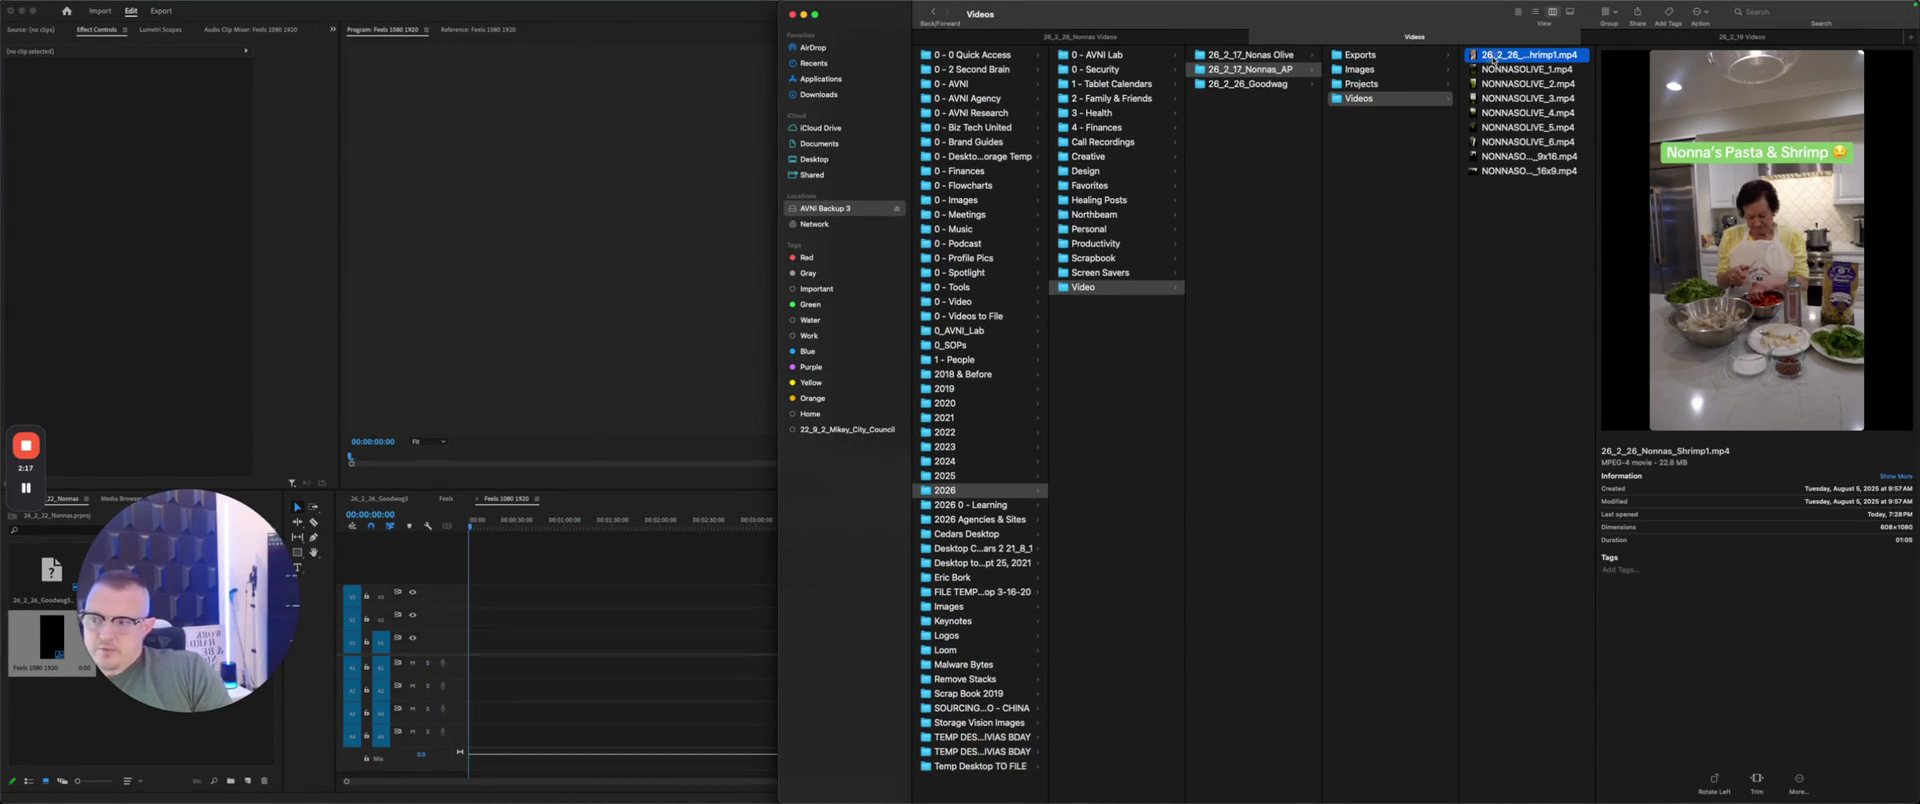
Task: Select the NONNASOLIVE_3.mp4 file
Action: pyautogui.click(x=1527, y=98)
